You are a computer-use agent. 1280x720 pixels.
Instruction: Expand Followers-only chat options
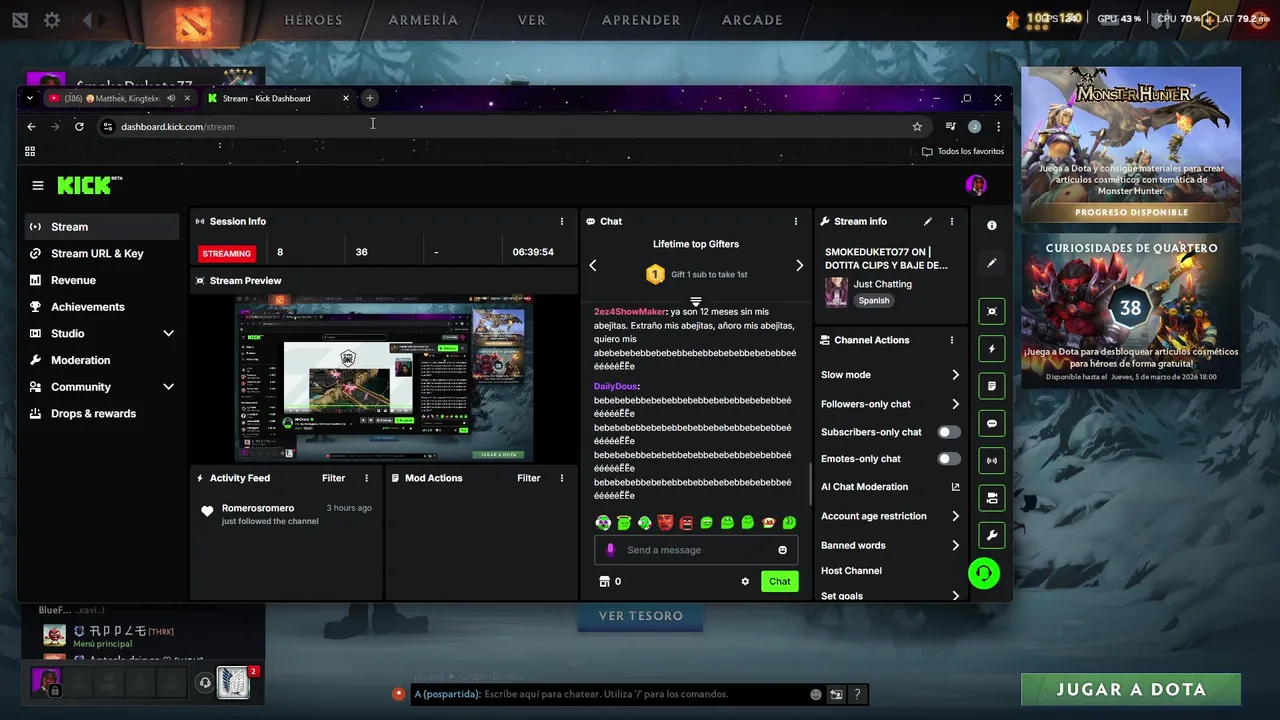pos(955,404)
